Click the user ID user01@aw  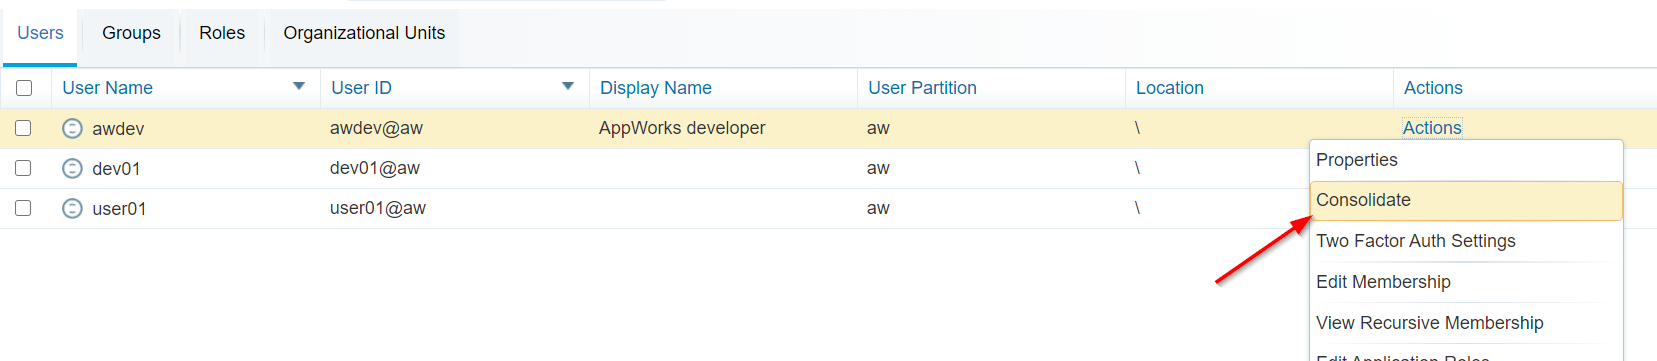pyautogui.click(x=378, y=208)
